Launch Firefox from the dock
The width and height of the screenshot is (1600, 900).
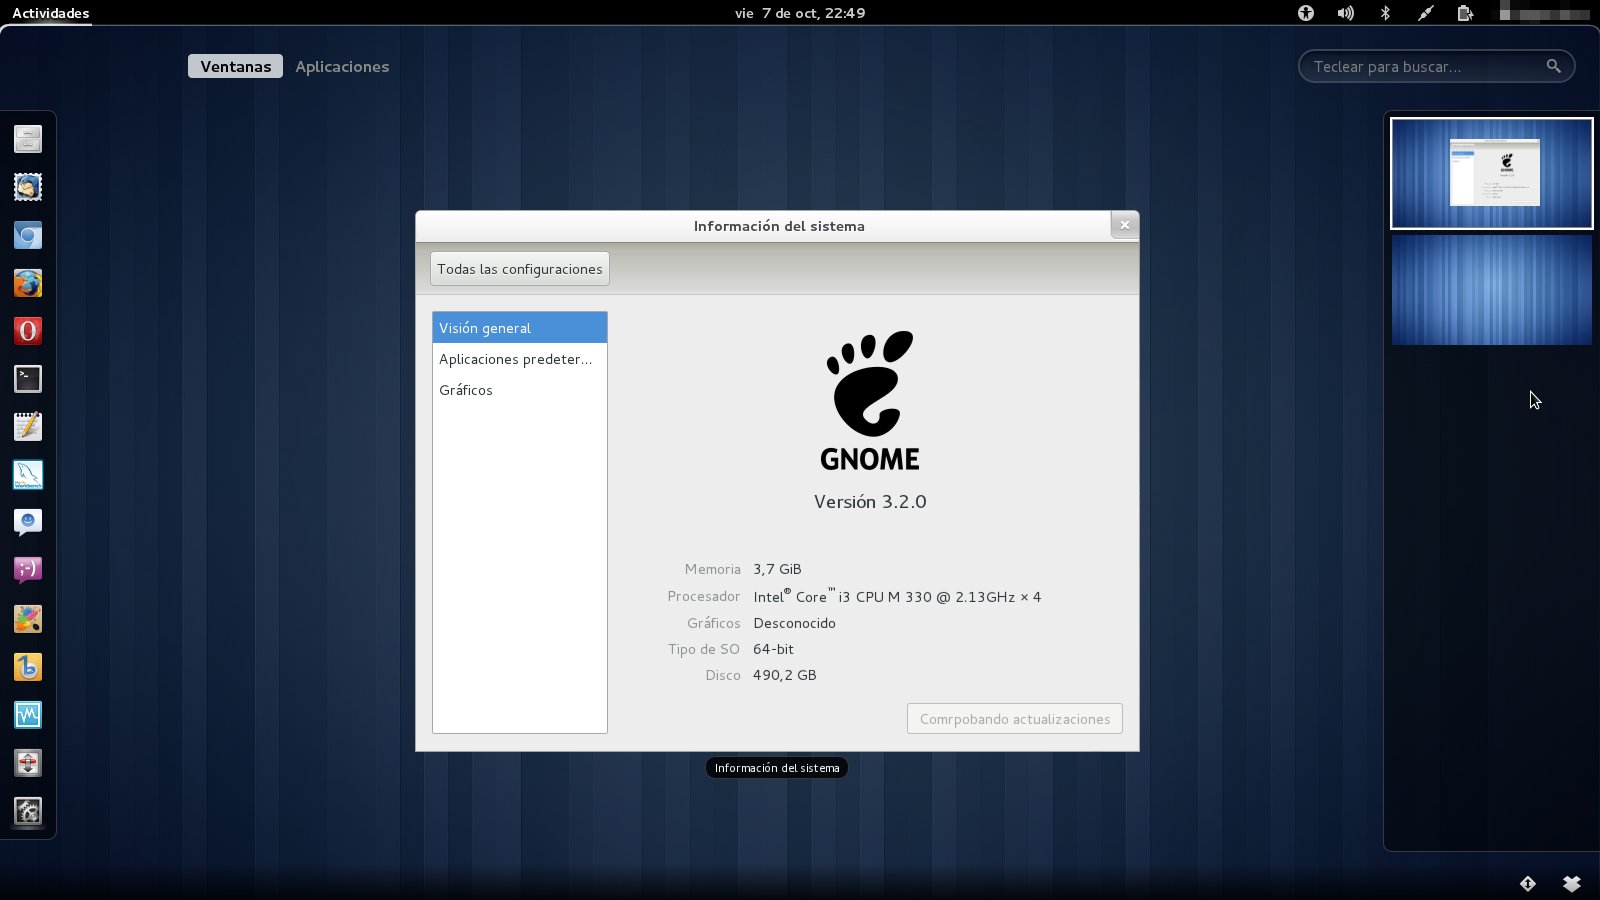coord(26,283)
